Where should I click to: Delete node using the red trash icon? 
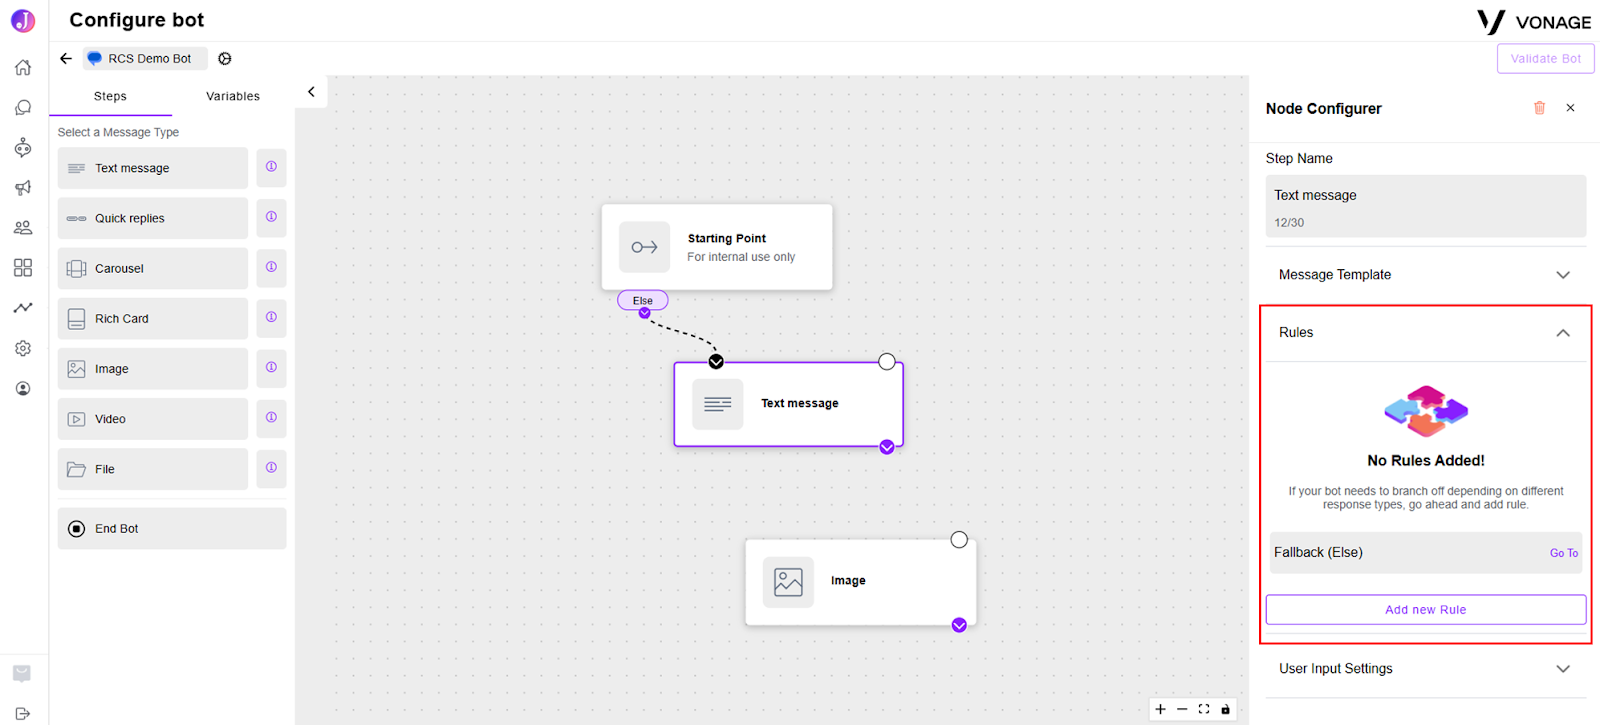(1539, 108)
